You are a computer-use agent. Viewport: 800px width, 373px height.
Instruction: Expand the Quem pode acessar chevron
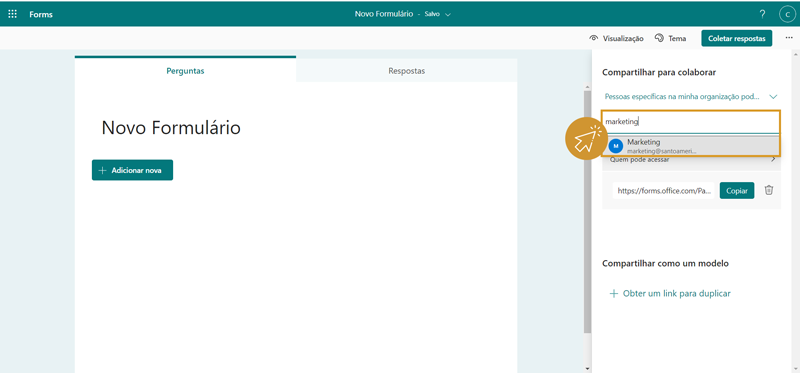pos(773,160)
